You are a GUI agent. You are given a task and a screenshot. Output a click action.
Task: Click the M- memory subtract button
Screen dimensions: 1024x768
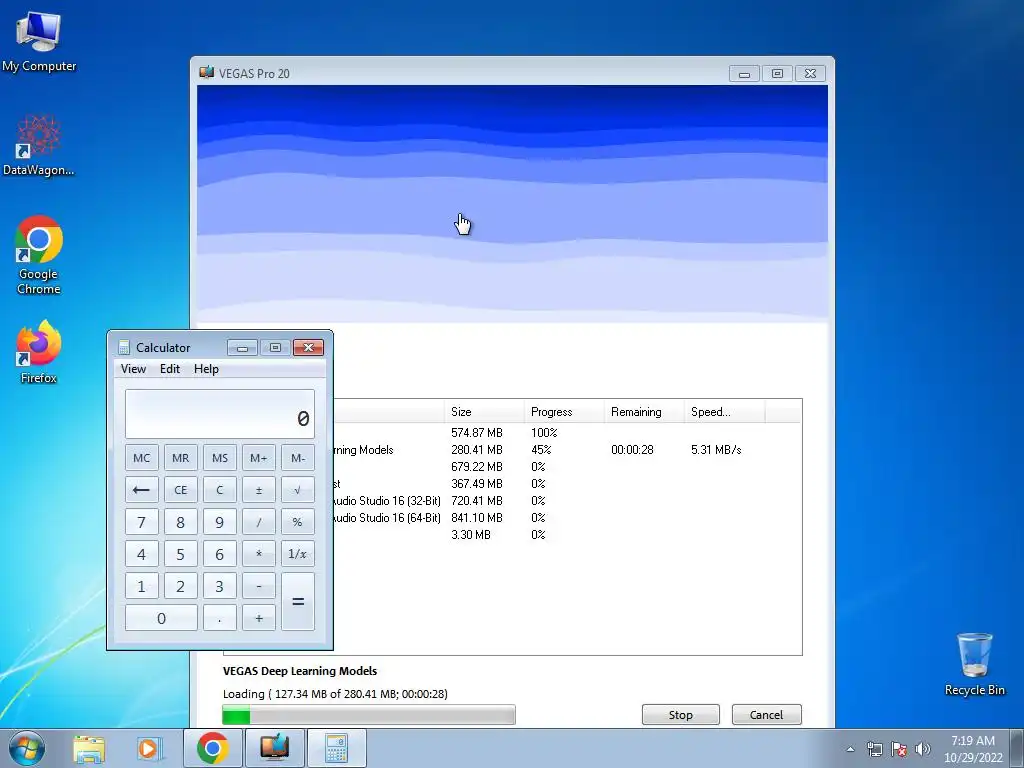pos(298,458)
